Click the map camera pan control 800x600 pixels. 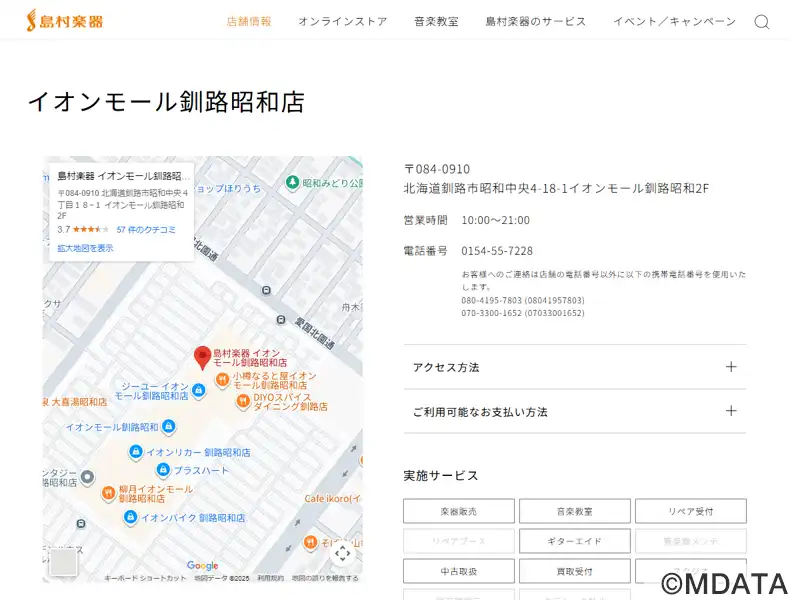coord(343,553)
